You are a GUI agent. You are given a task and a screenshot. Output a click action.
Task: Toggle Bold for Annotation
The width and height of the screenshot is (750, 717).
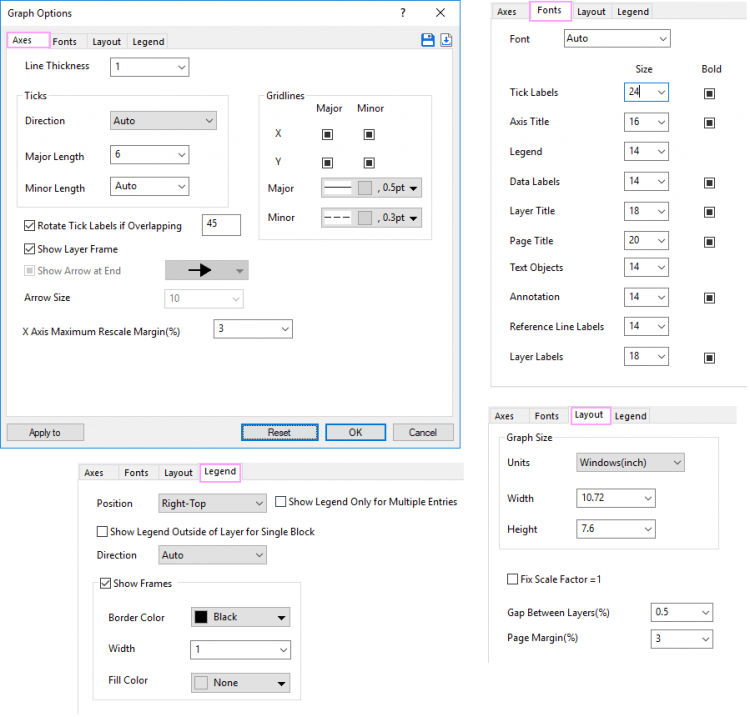[x=709, y=298]
